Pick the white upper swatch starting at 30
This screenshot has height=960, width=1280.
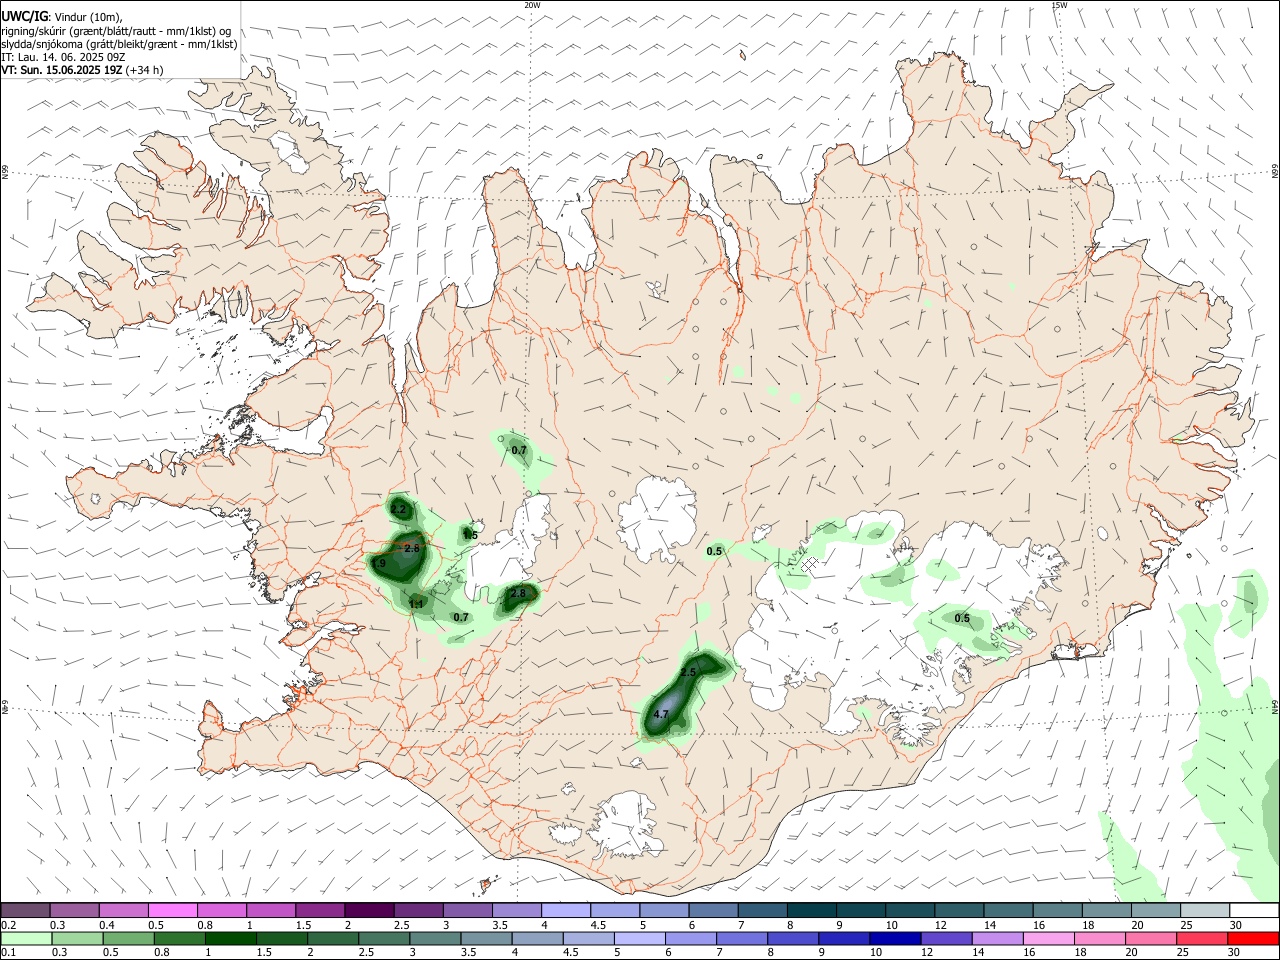pyautogui.click(x=1253, y=911)
